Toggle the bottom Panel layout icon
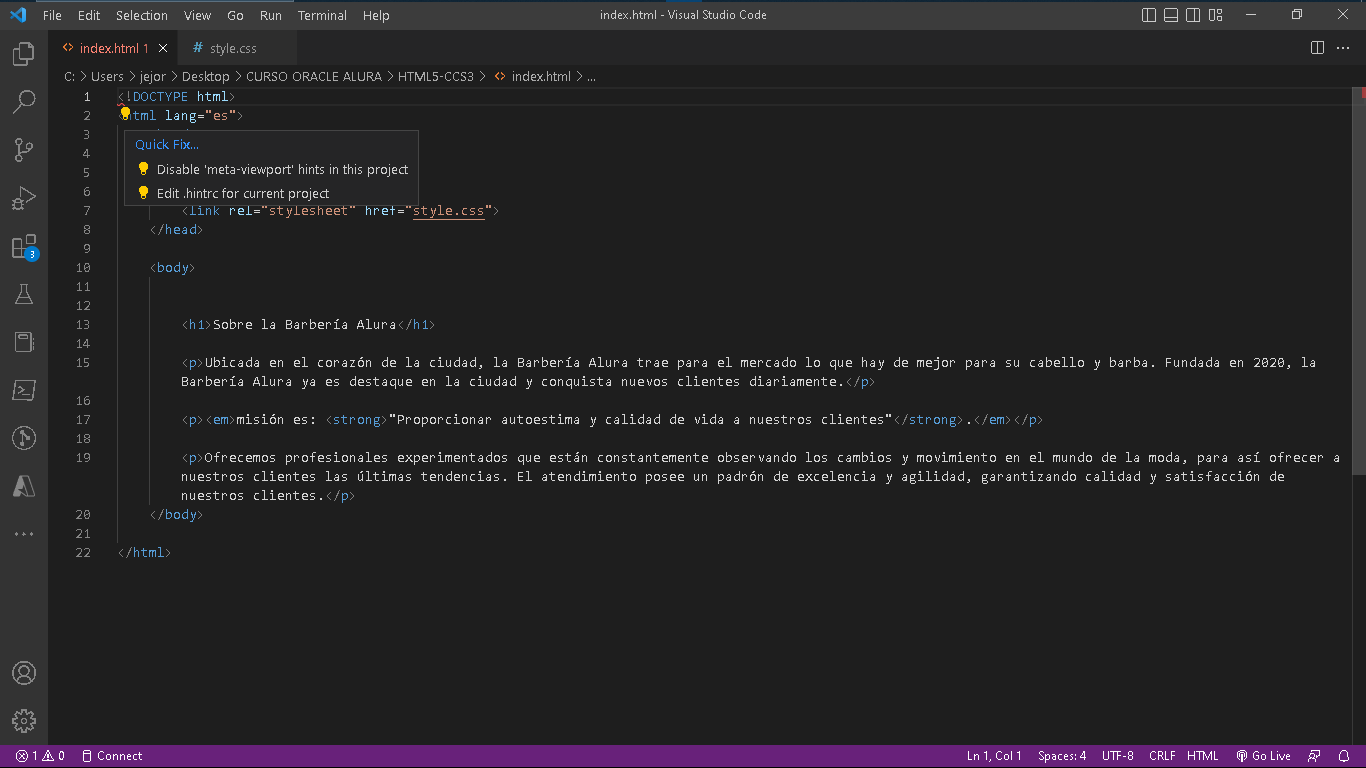Viewport: 1366px width, 768px height. (x=1171, y=15)
